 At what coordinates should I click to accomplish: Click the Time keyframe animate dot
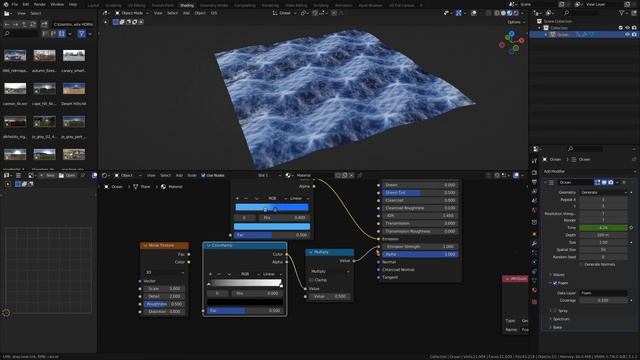(631, 227)
